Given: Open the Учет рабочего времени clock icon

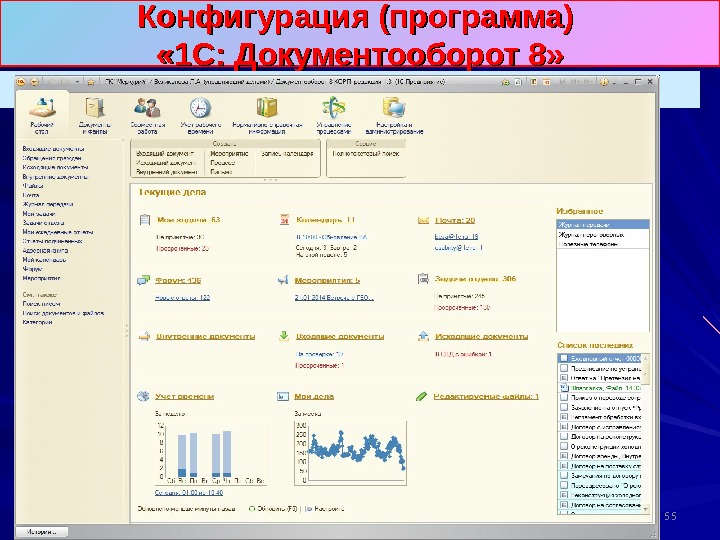Looking at the screenshot, I should (x=201, y=108).
